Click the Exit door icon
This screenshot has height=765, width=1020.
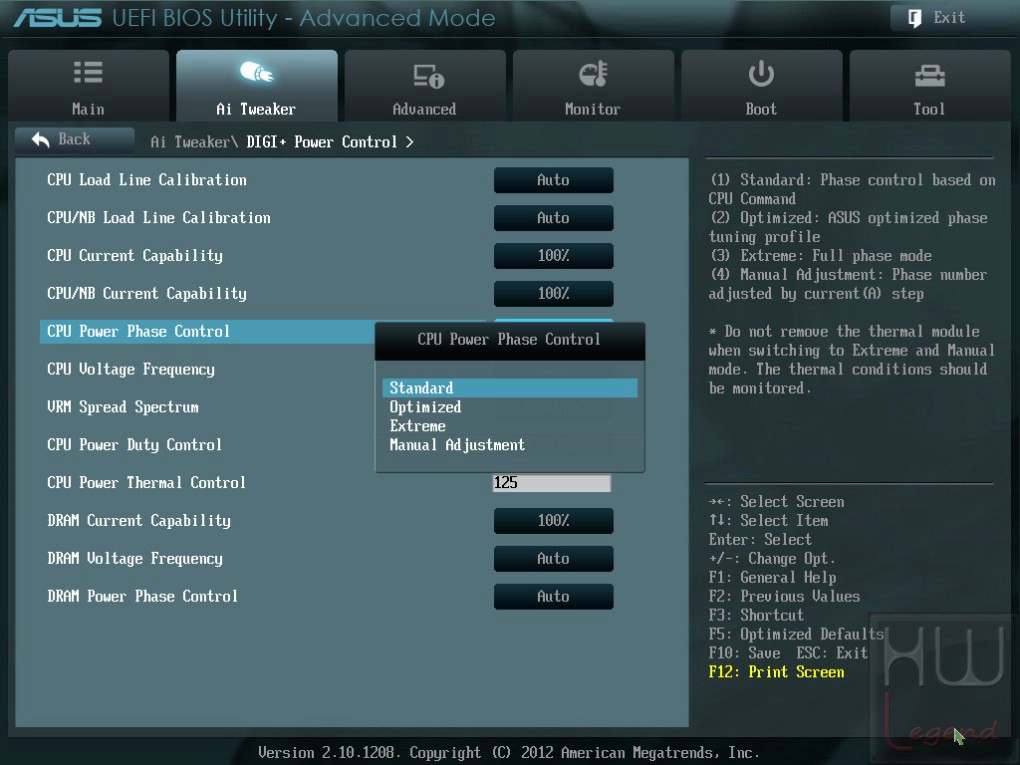(914, 18)
